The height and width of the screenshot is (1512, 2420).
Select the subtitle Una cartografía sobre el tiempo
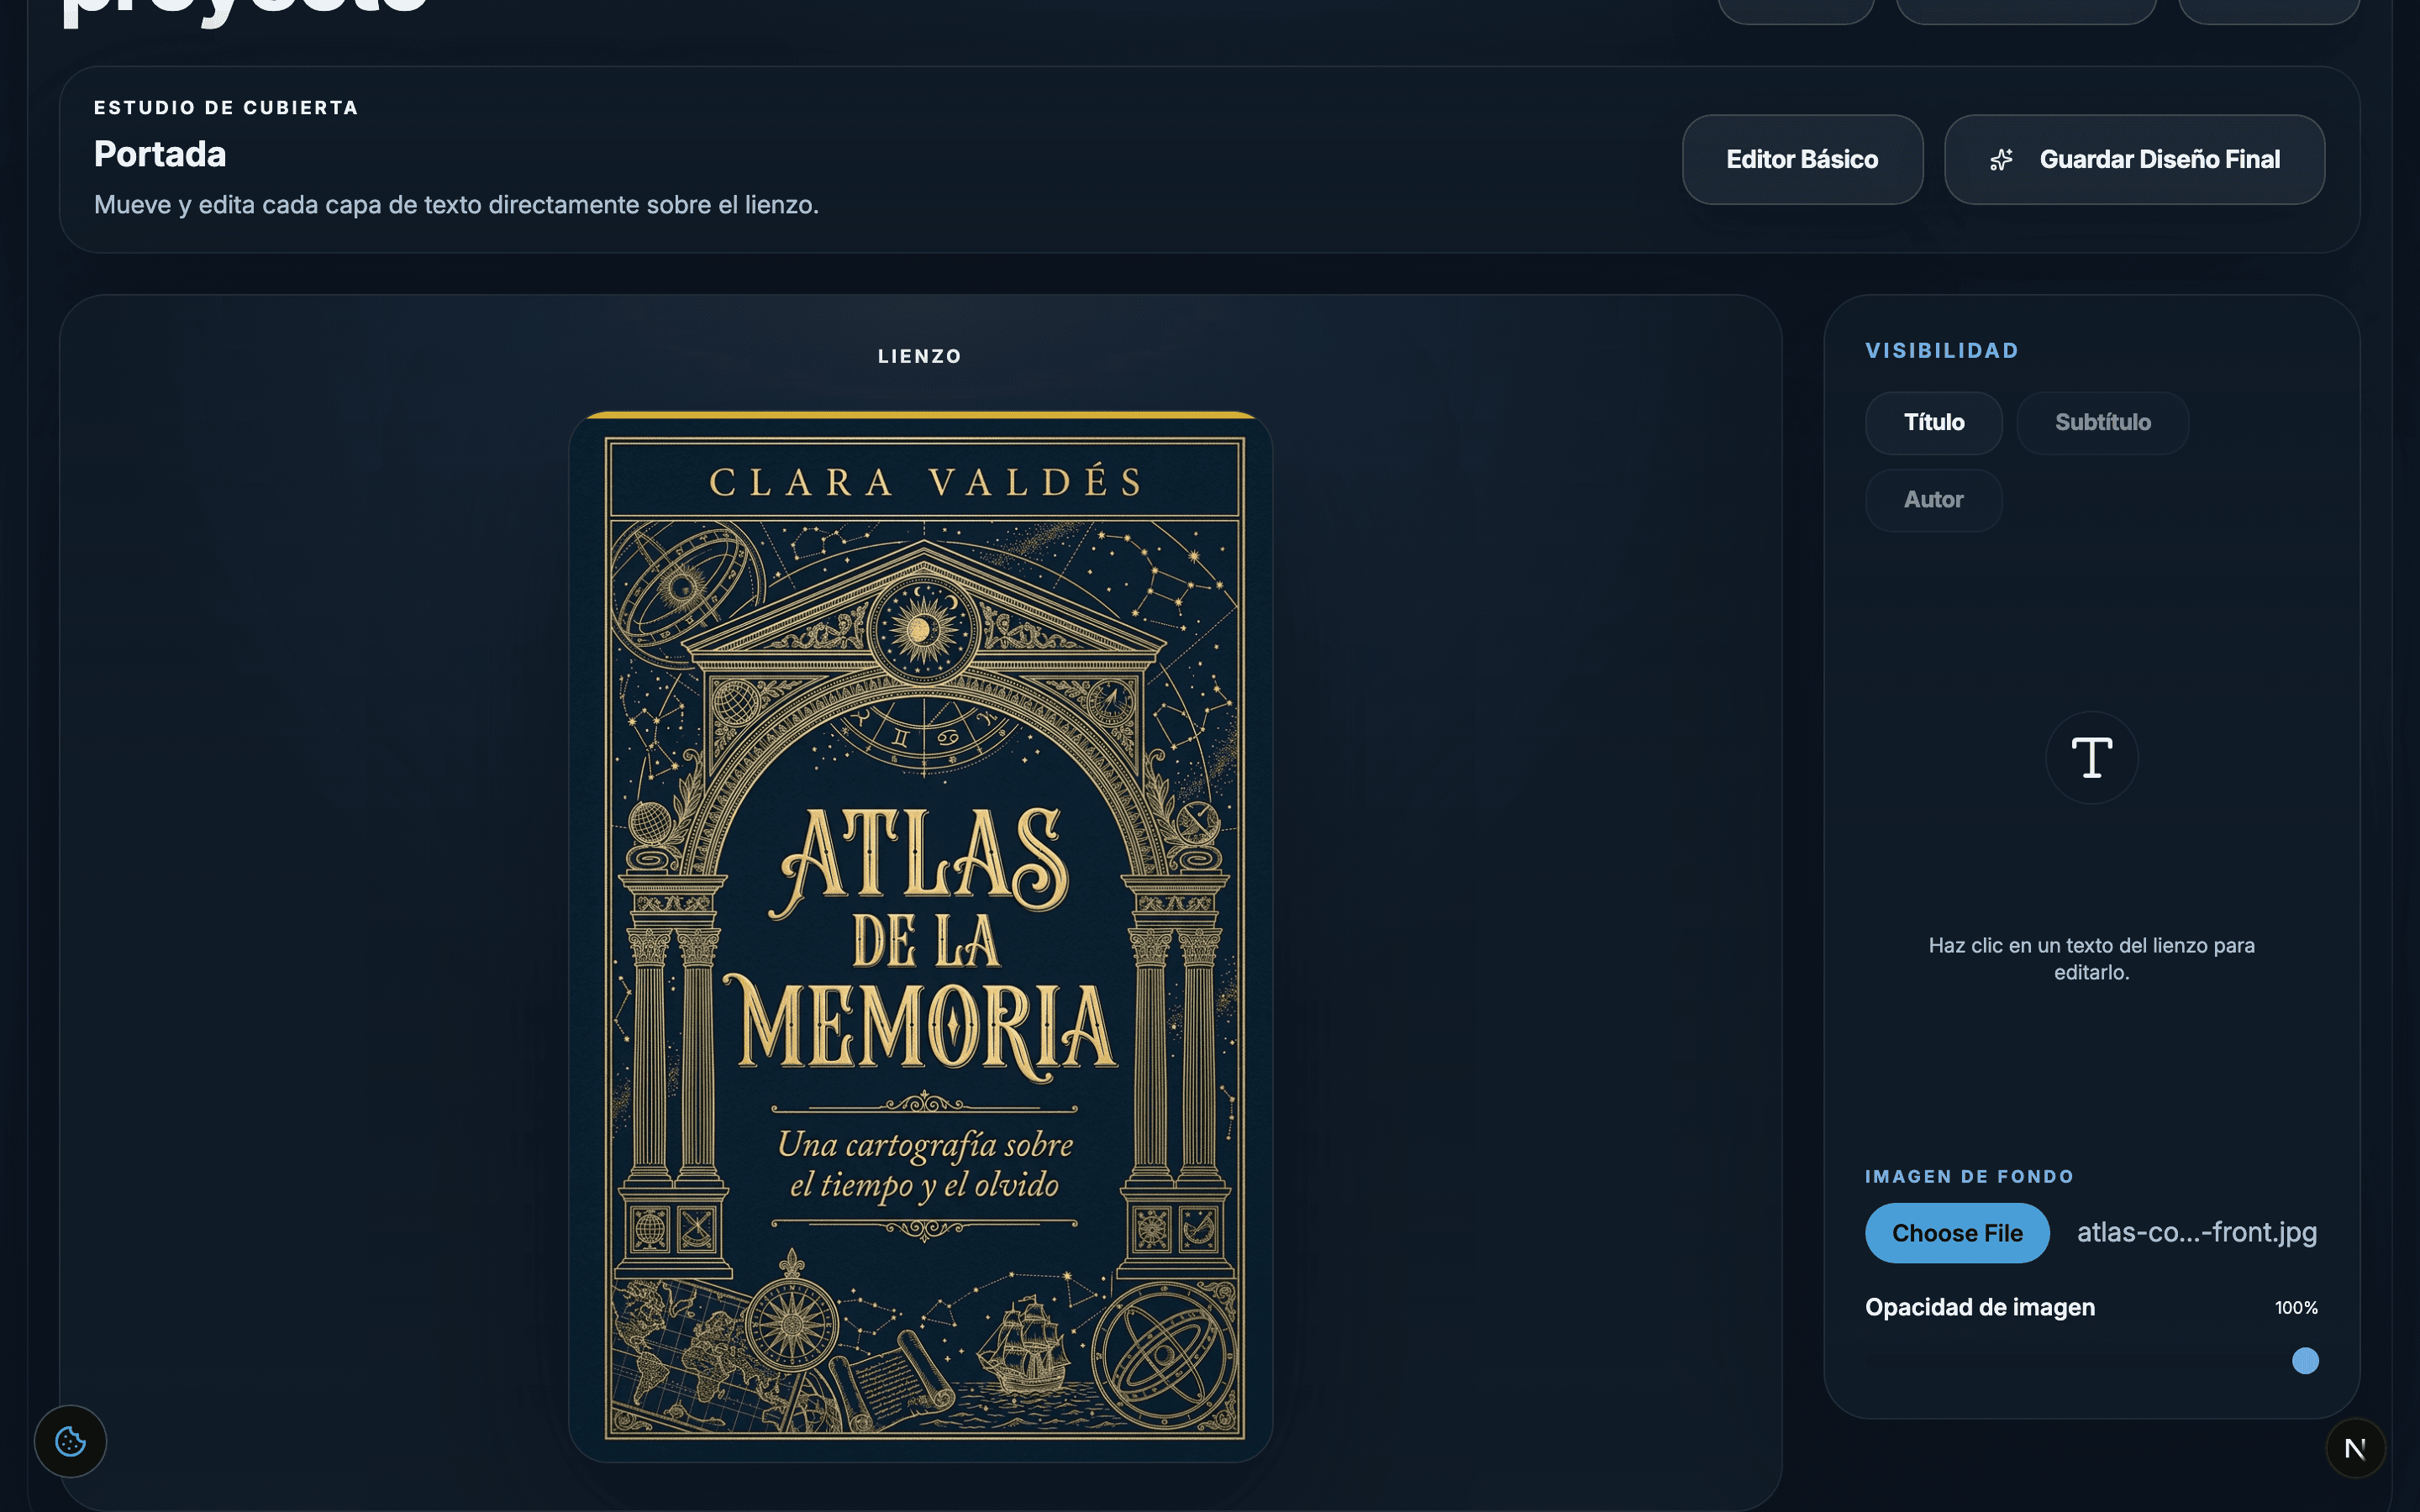coord(925,1164)
